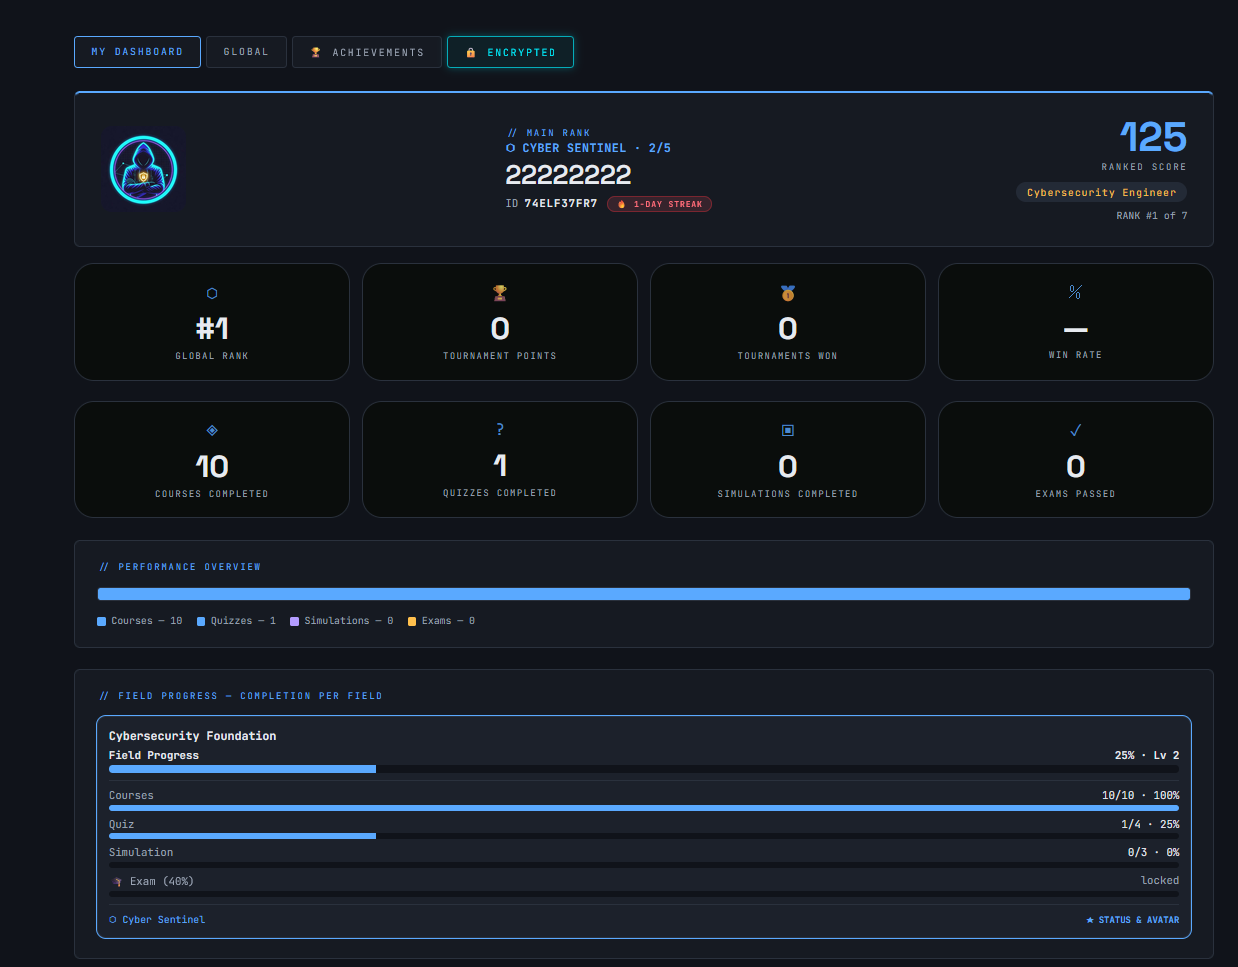
Task: Click the '25% · Lv 2' value
Action: coord(1147,755)
